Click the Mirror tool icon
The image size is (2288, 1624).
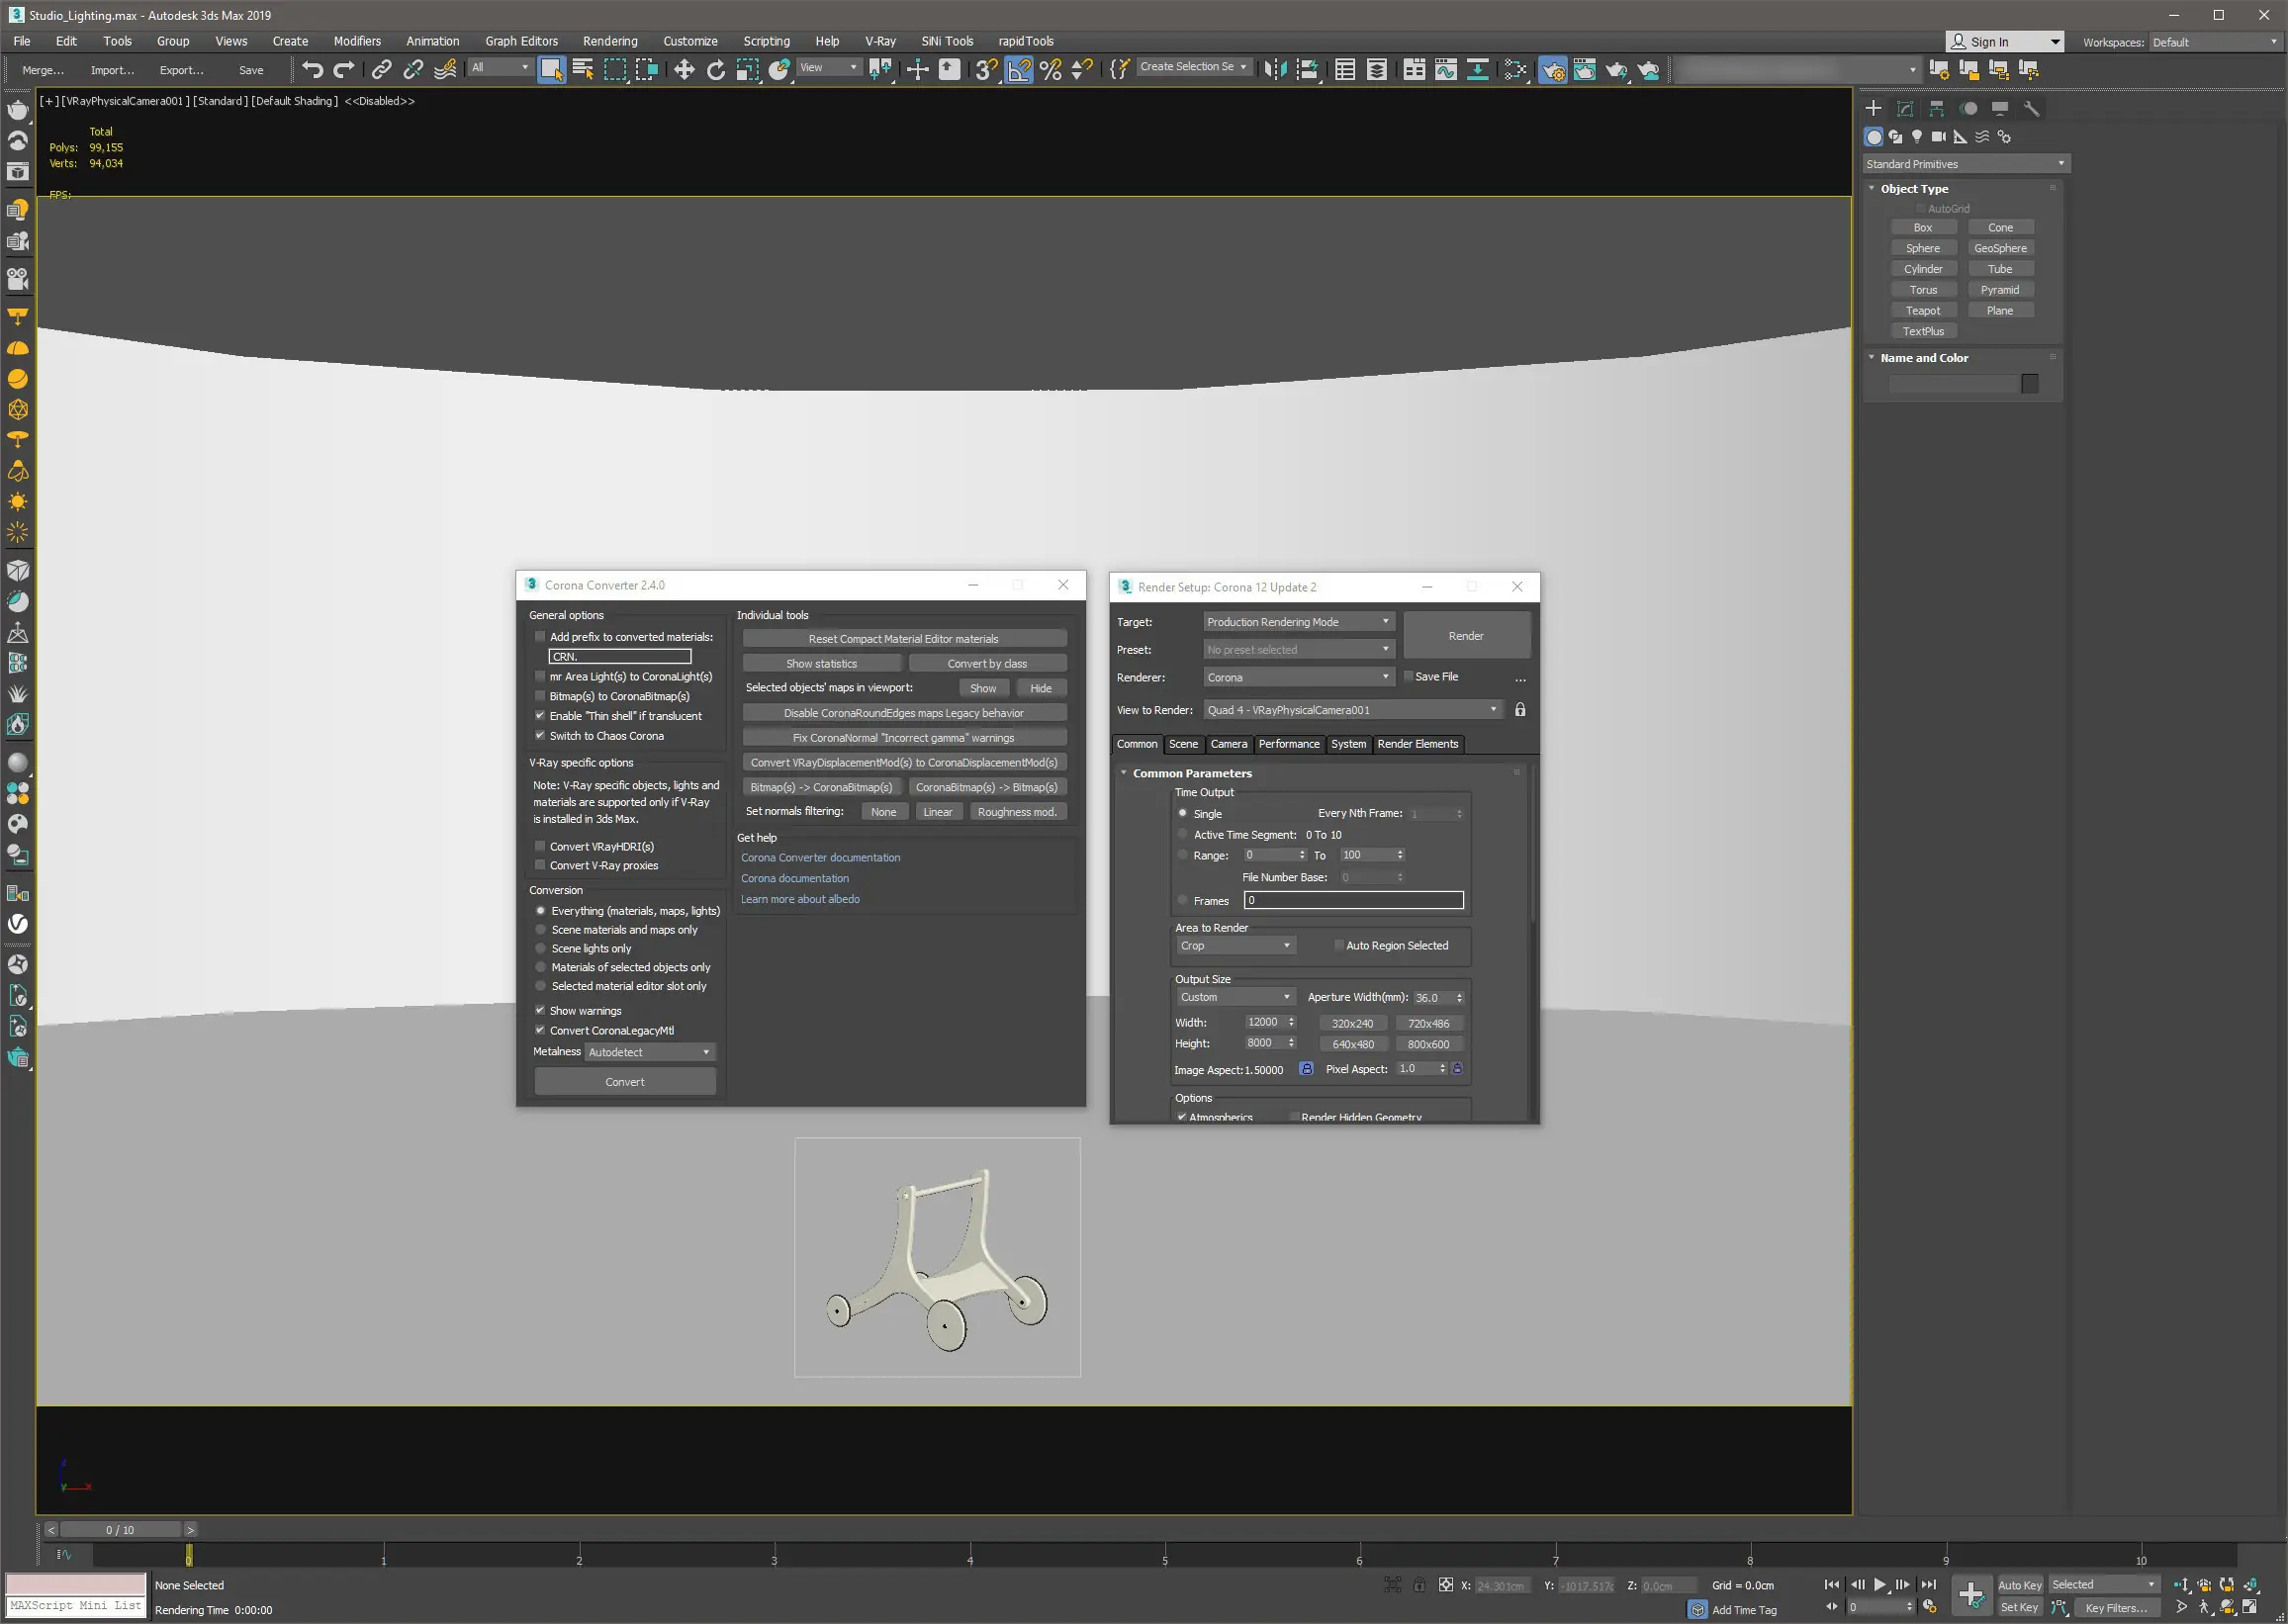1275,69
